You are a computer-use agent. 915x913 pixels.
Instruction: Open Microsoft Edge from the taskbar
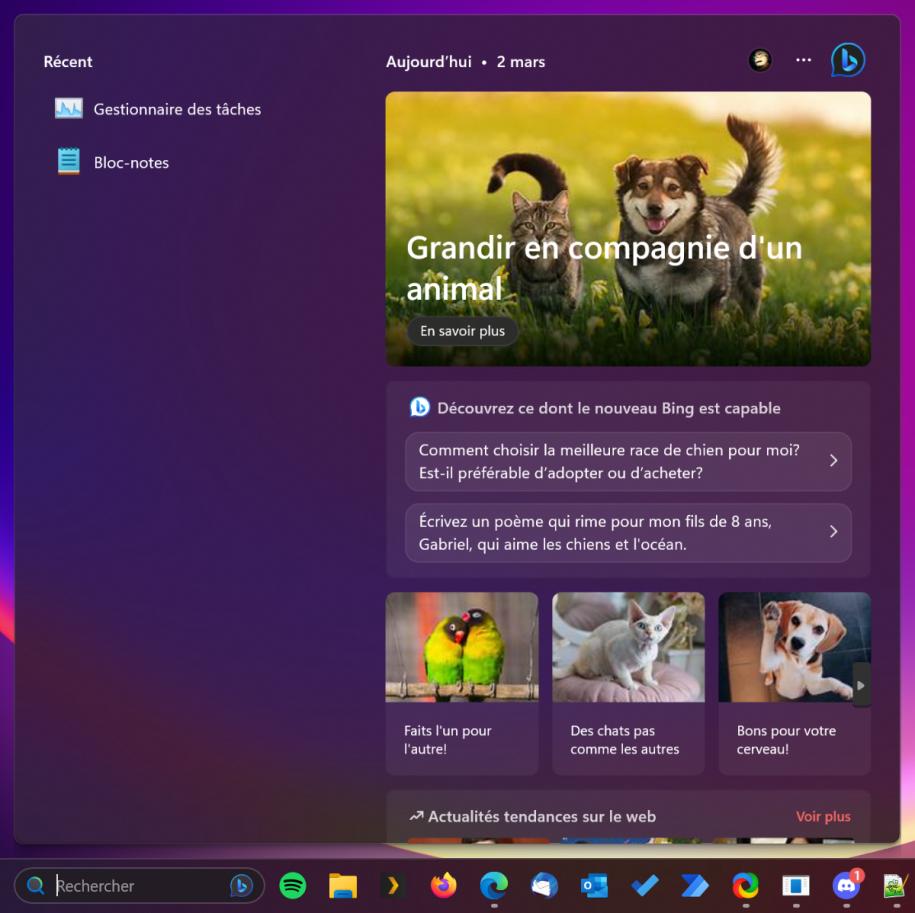(x=494, y=885)
